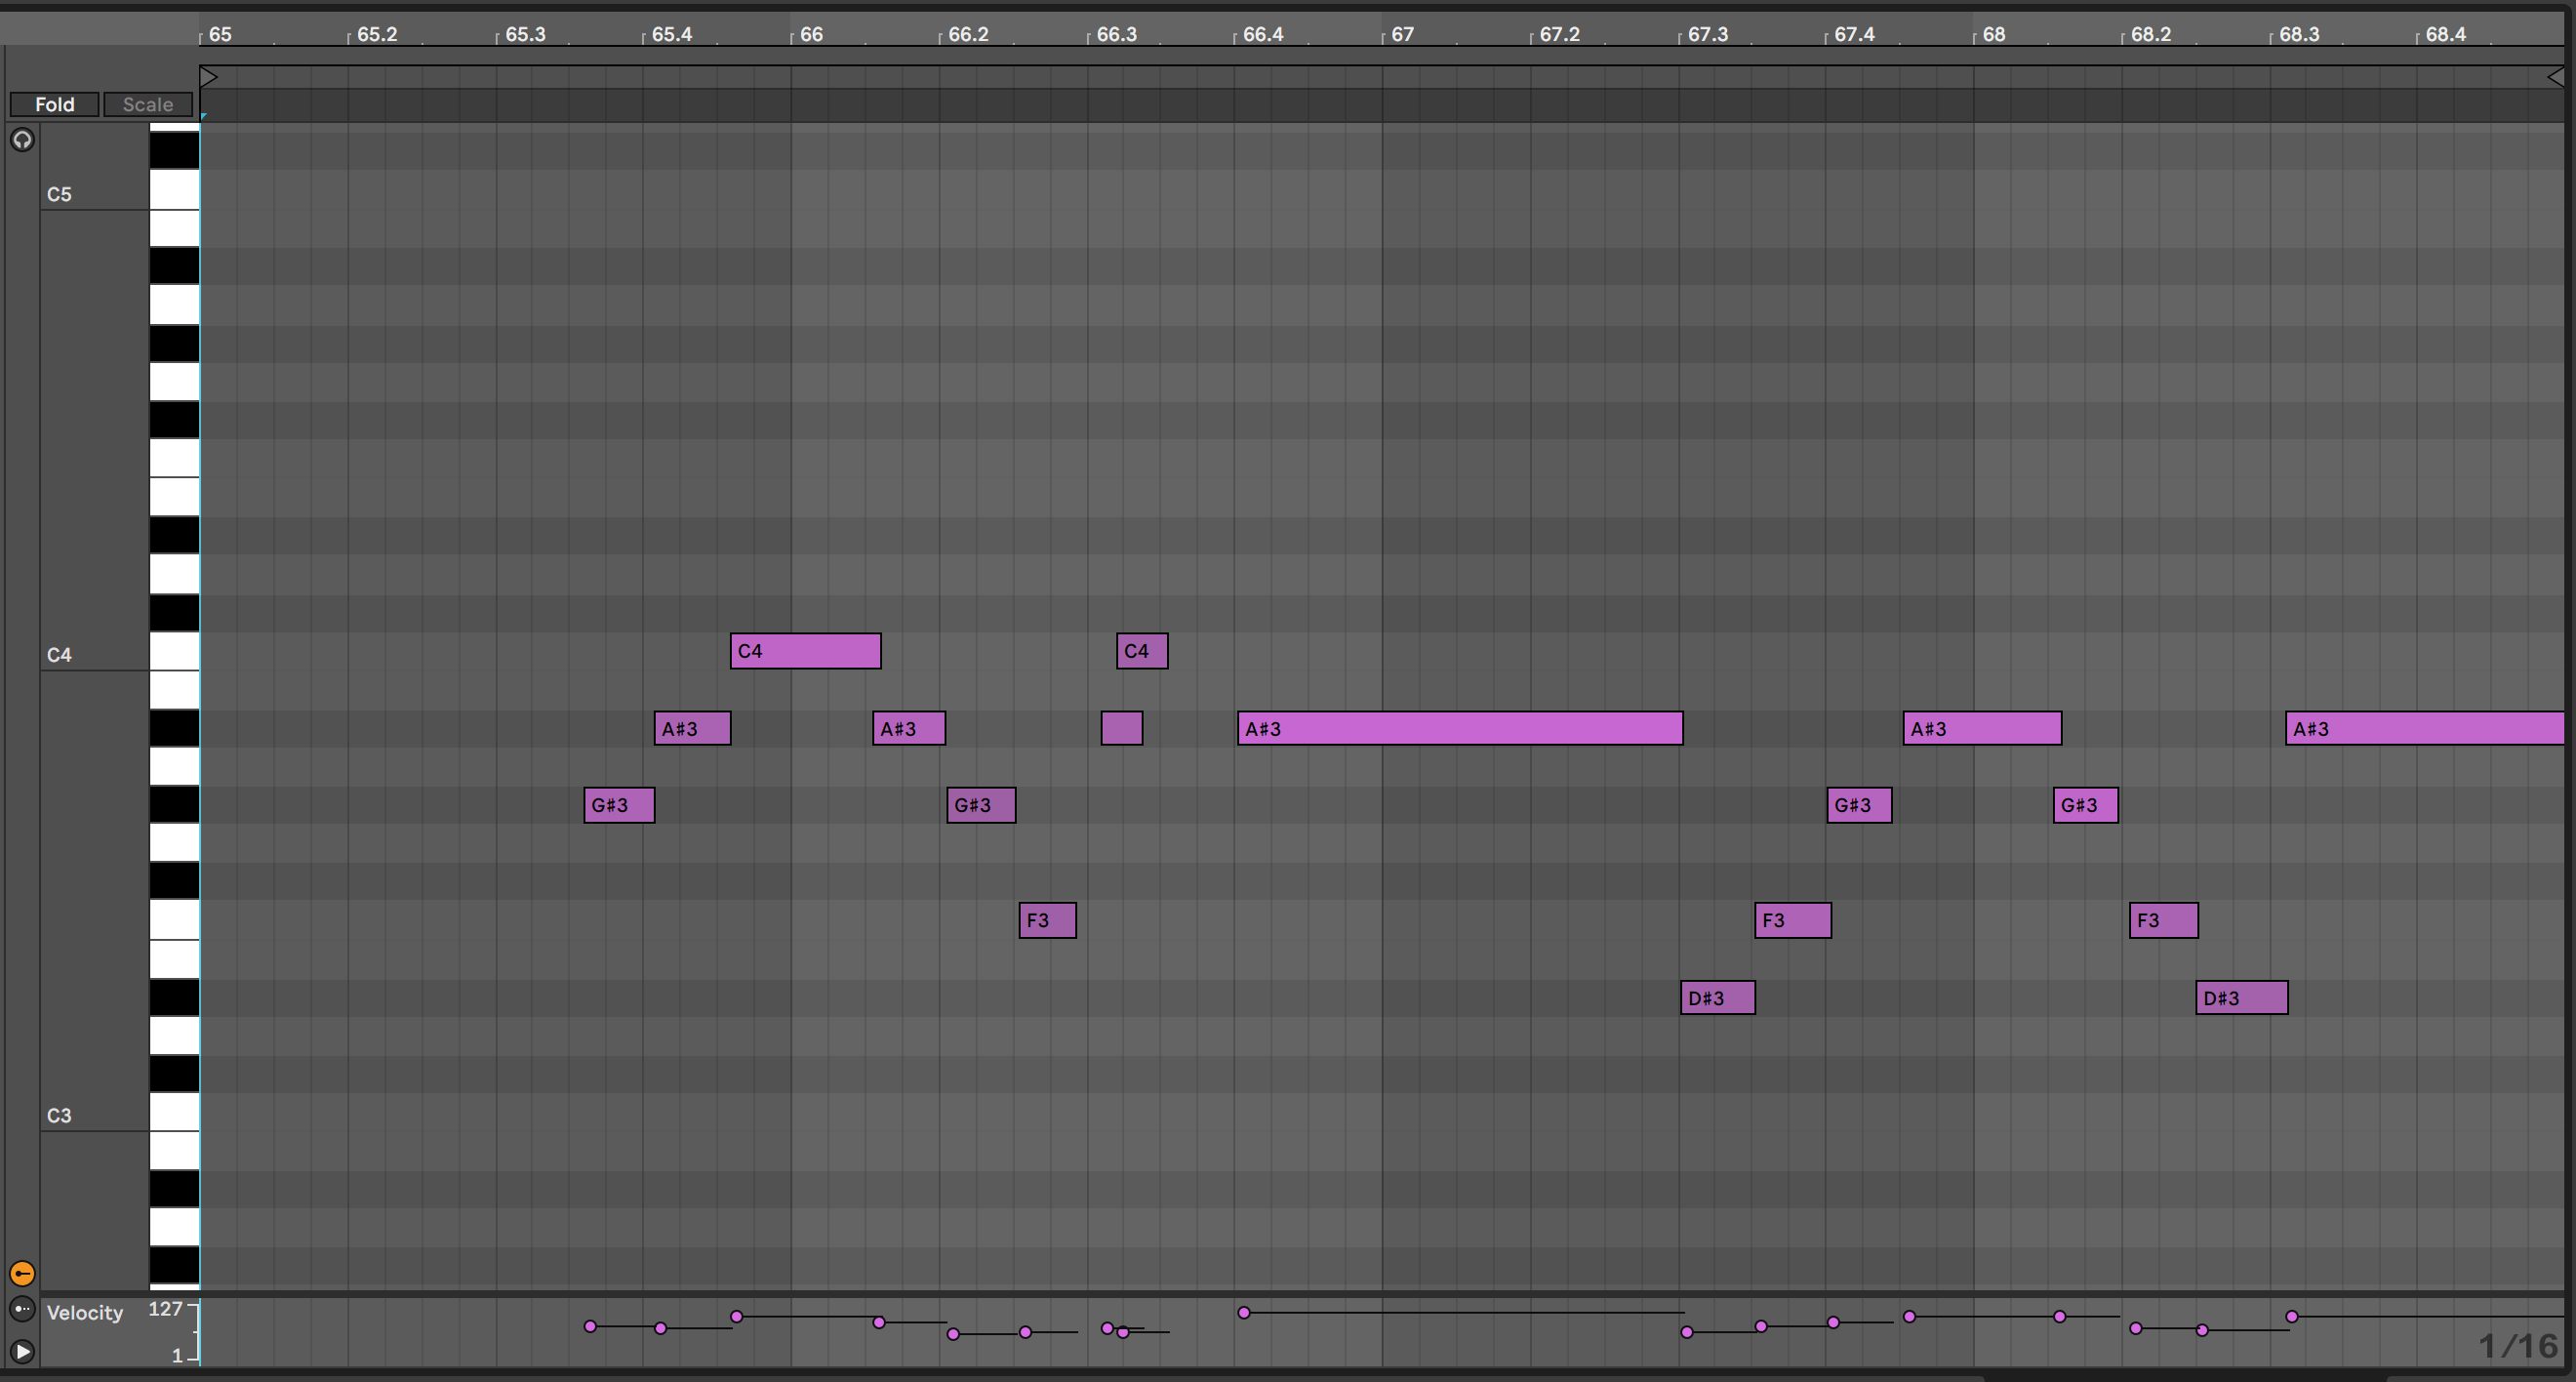Click the C4 white piano key

pyautogui.click(x=174, y=651)
